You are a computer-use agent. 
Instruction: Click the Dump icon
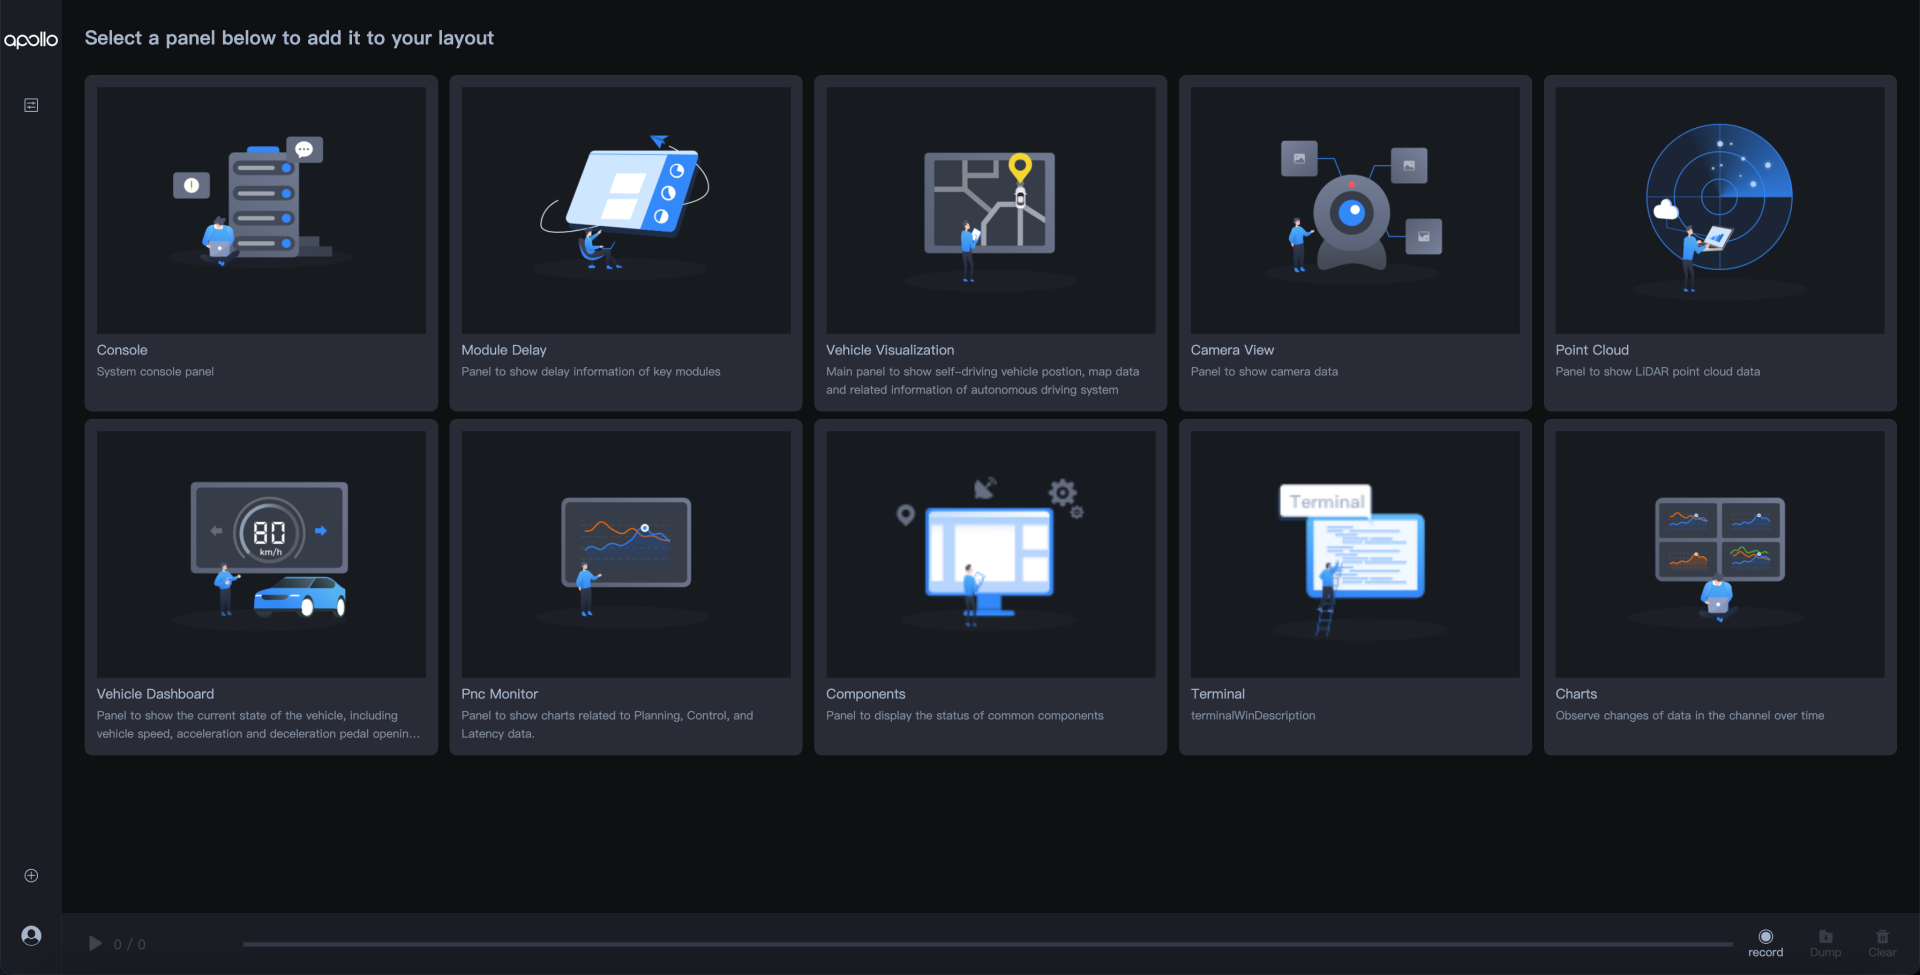click(x=1825, y=937)
